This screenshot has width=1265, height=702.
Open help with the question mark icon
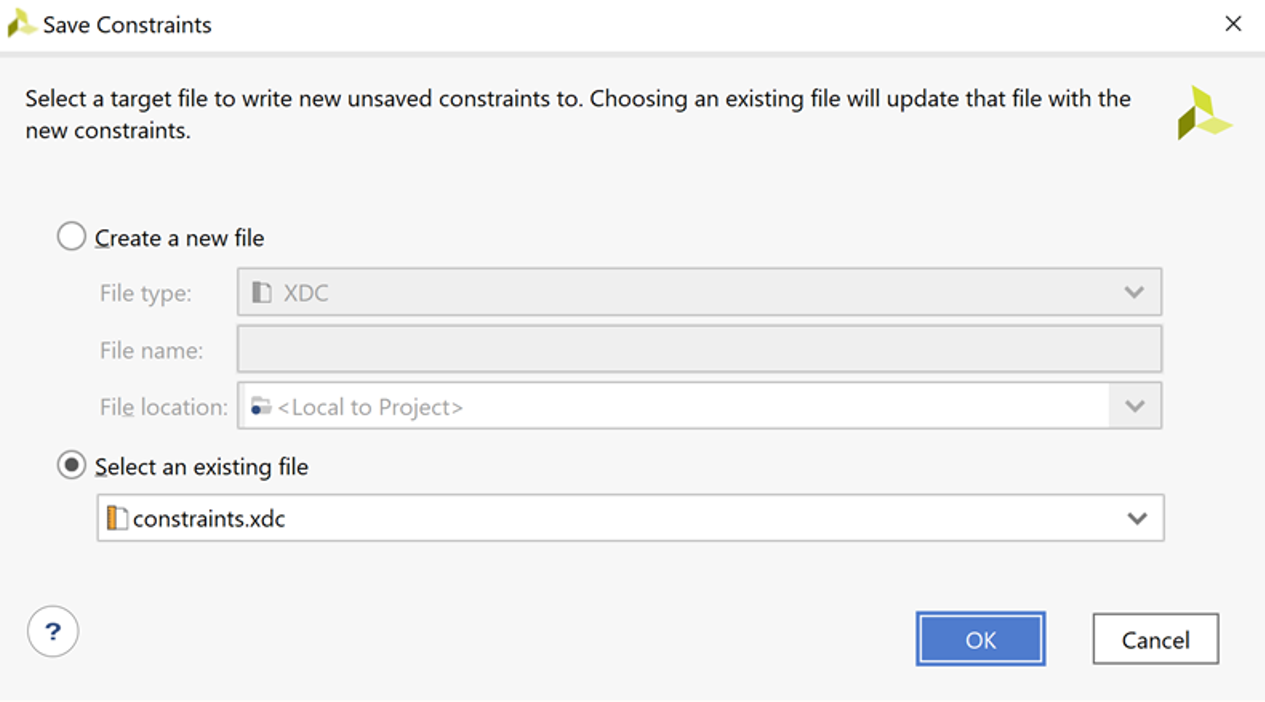click(52, 632)
